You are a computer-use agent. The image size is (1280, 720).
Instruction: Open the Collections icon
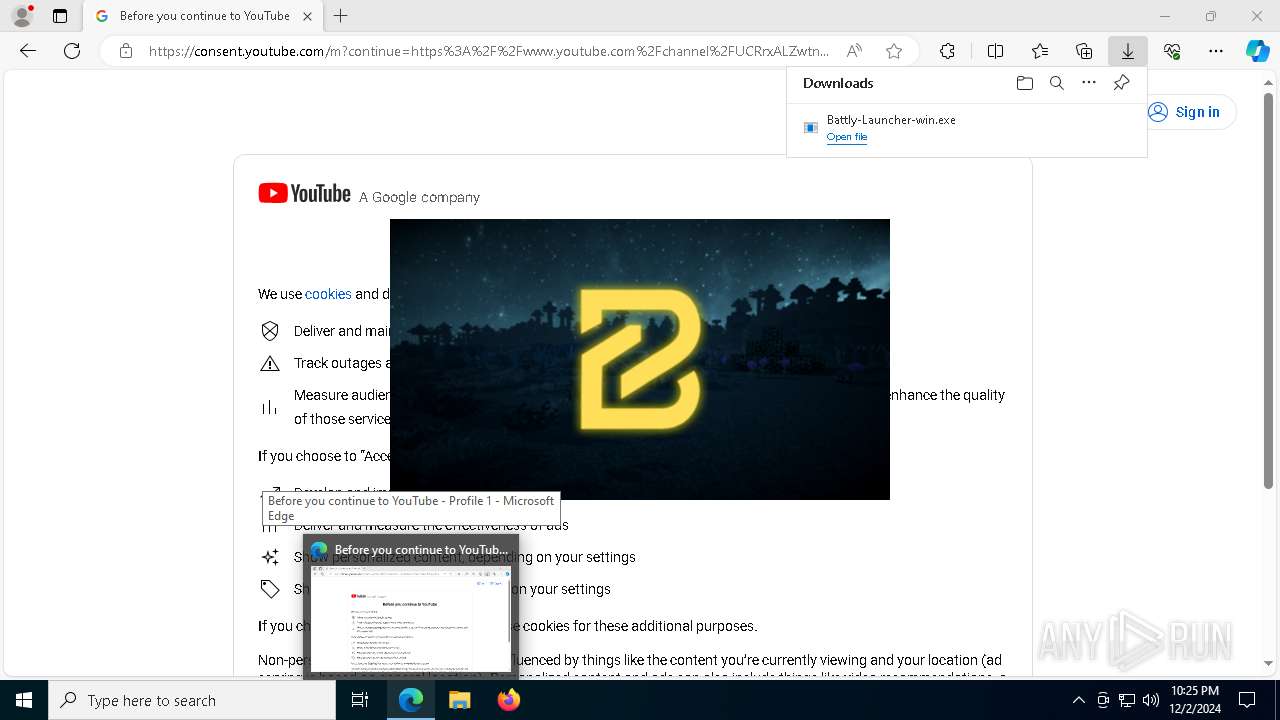click(x=1084, y=51)
